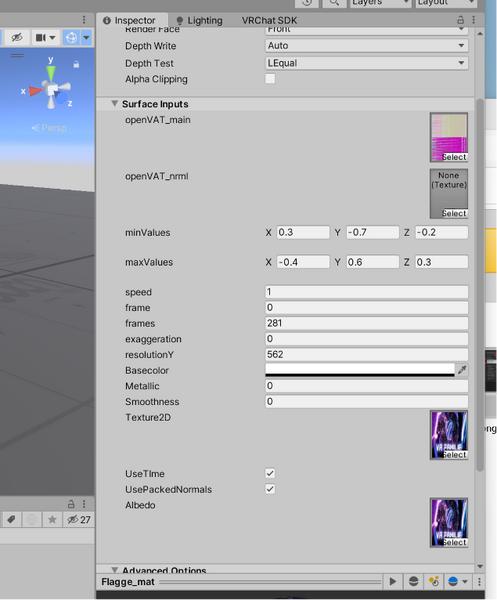The image size is (497, 600).
Task: Open the Layers dropdown in top toolbar
Action: pyautogui.click(x=380, y=3)
